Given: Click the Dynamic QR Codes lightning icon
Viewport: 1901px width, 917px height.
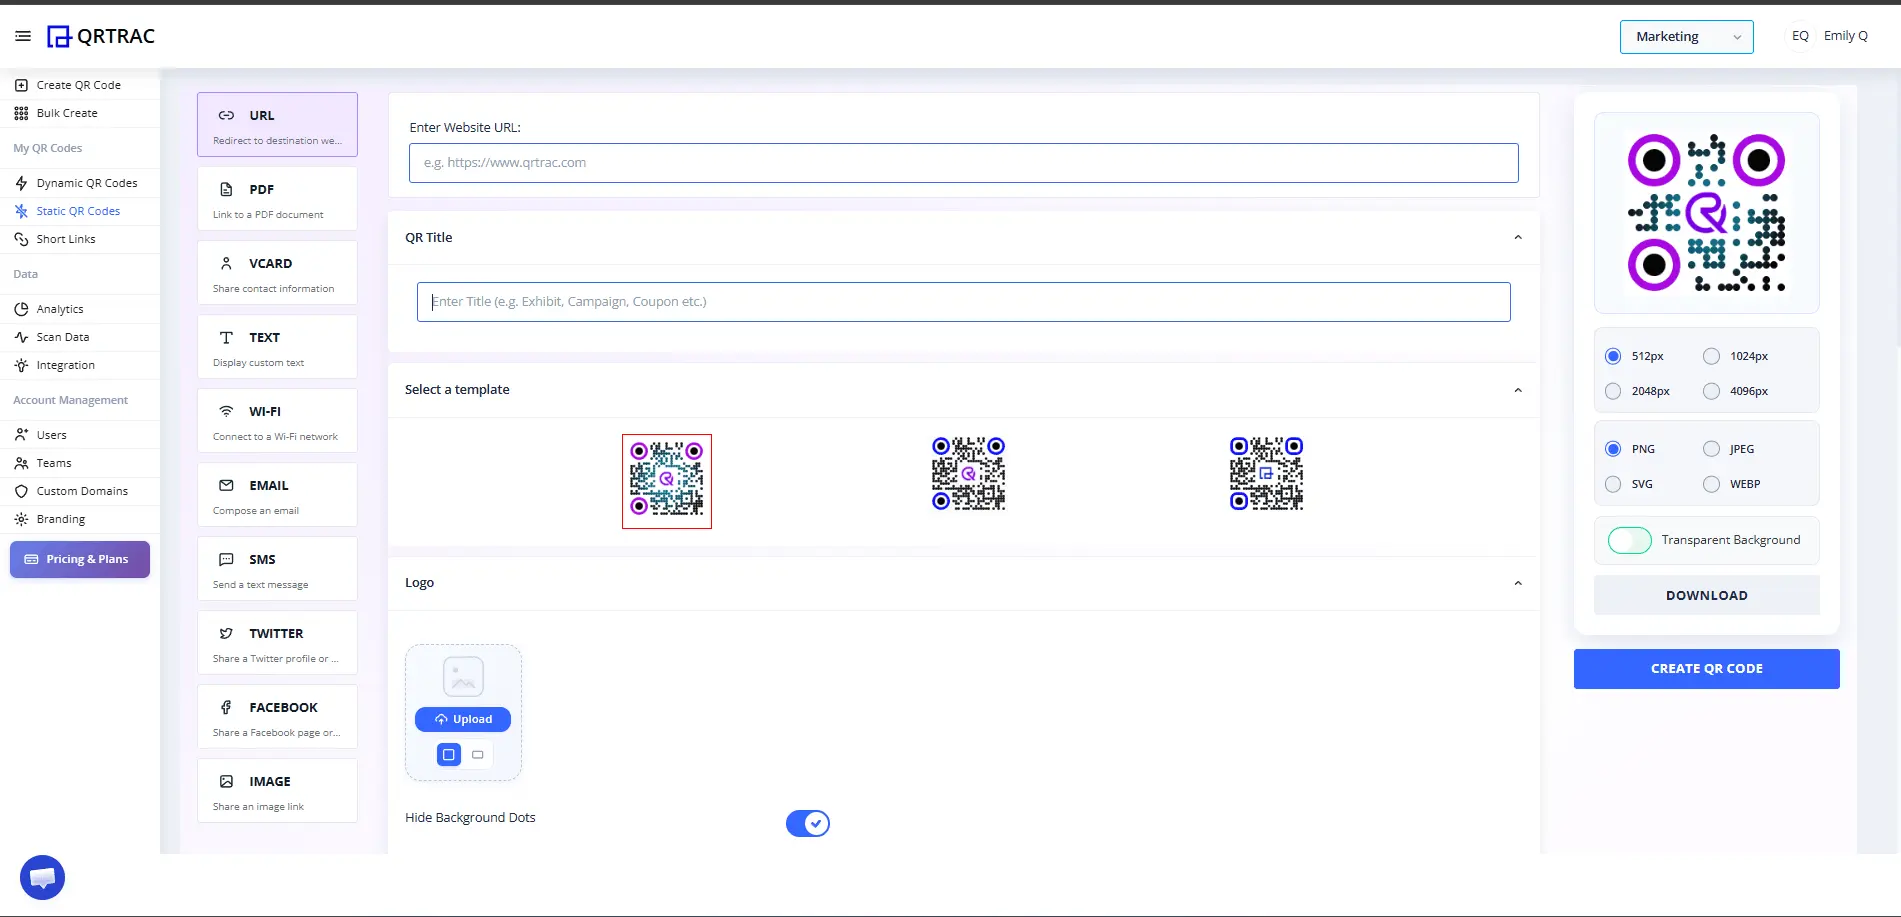Looking at the screenshot, I should (21, 183).
